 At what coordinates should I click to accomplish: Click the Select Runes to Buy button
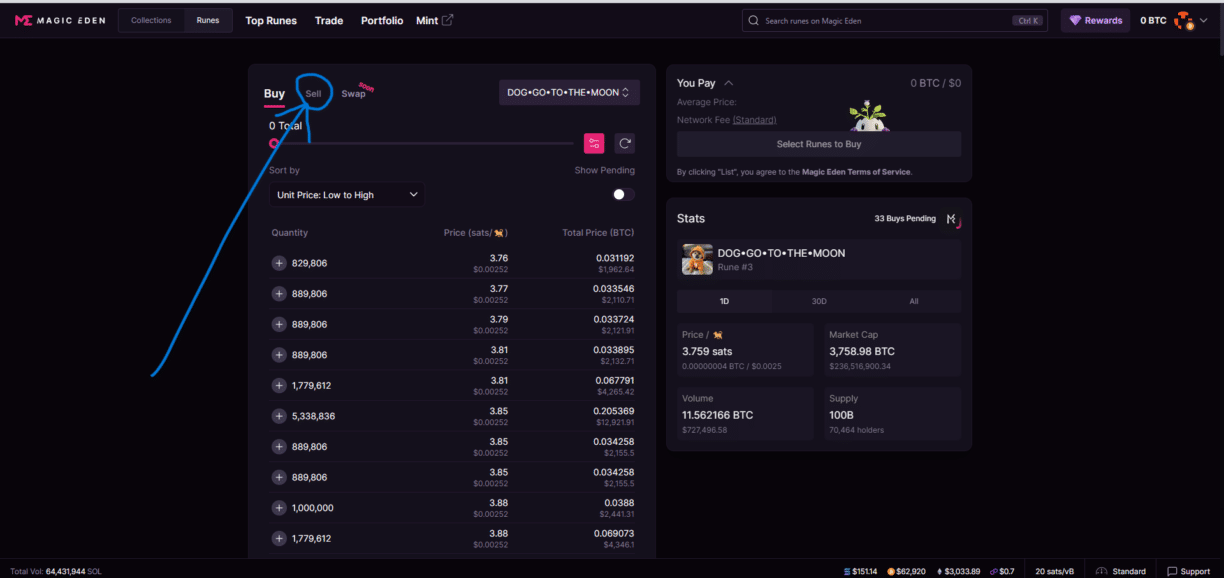point(819,143)
